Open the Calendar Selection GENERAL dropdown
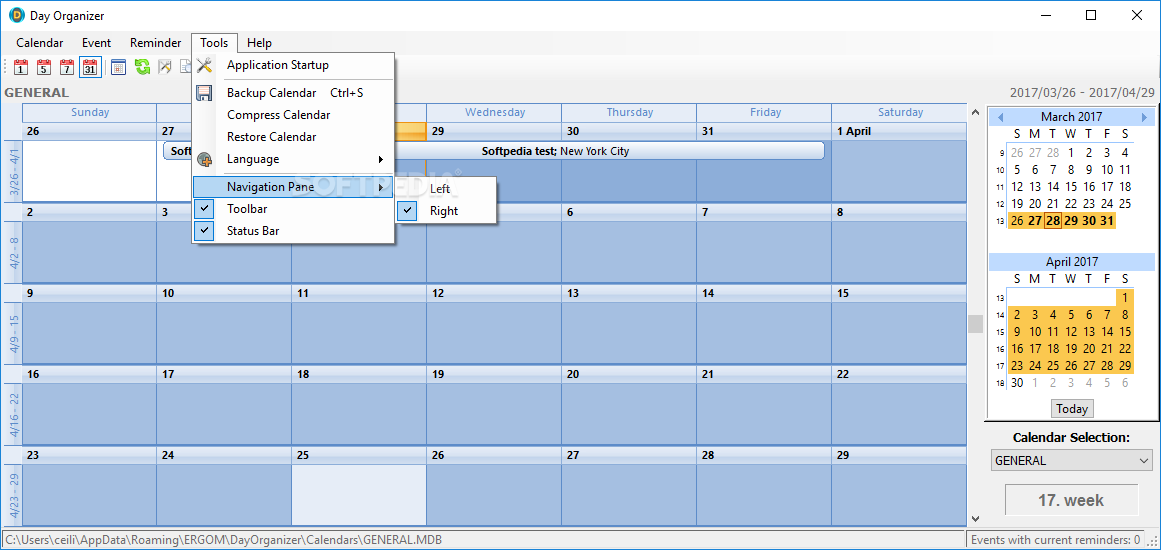Screen dimensions: 1161x550 click(x=1071, y=460)
